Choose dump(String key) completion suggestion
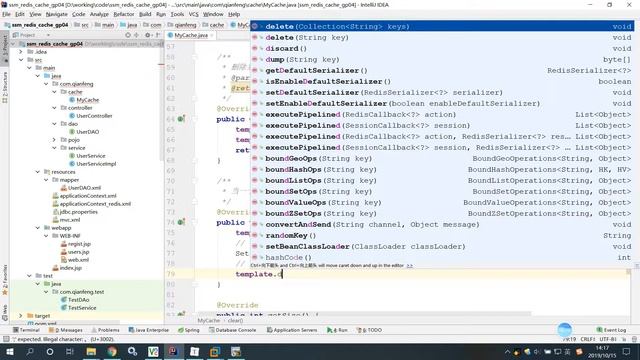The height and width of the screenshot is (360, 640). (442, 60)
